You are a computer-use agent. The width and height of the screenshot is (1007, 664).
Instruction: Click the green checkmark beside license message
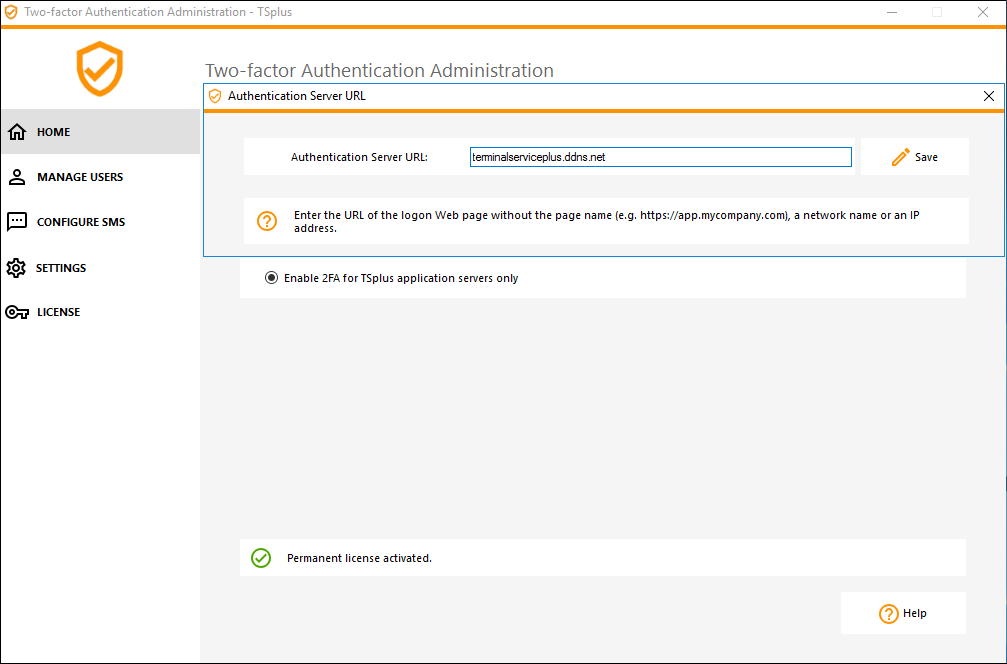coord(261,558)
